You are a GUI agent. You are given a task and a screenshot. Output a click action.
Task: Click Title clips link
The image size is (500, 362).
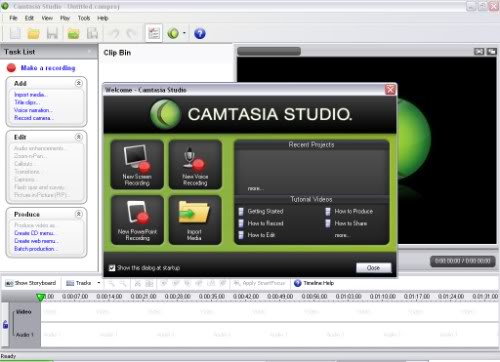point(27,102)
